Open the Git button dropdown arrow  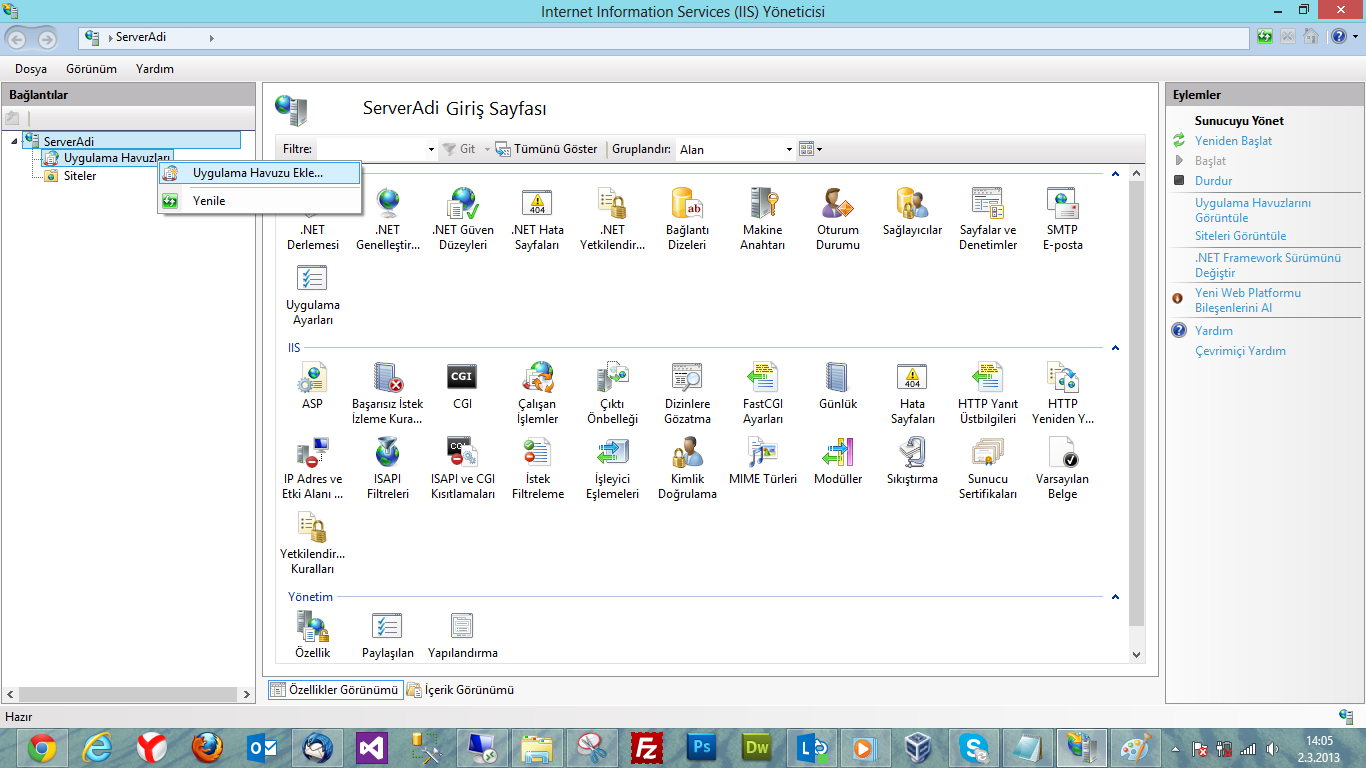(487, 149)
